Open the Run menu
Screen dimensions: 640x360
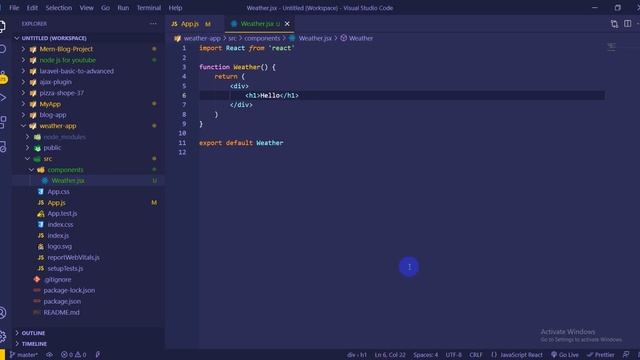[x=123, y=8]
